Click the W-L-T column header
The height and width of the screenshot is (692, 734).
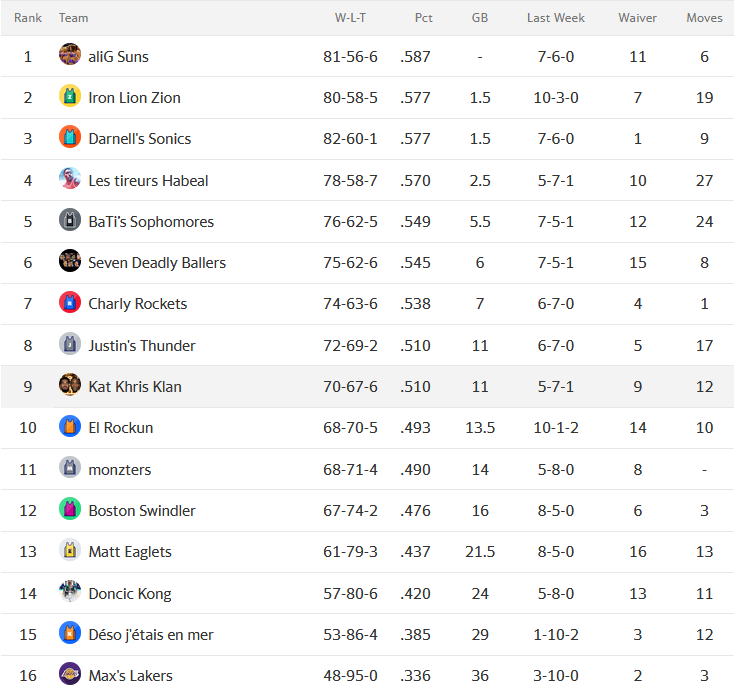[x=350, y=18]
